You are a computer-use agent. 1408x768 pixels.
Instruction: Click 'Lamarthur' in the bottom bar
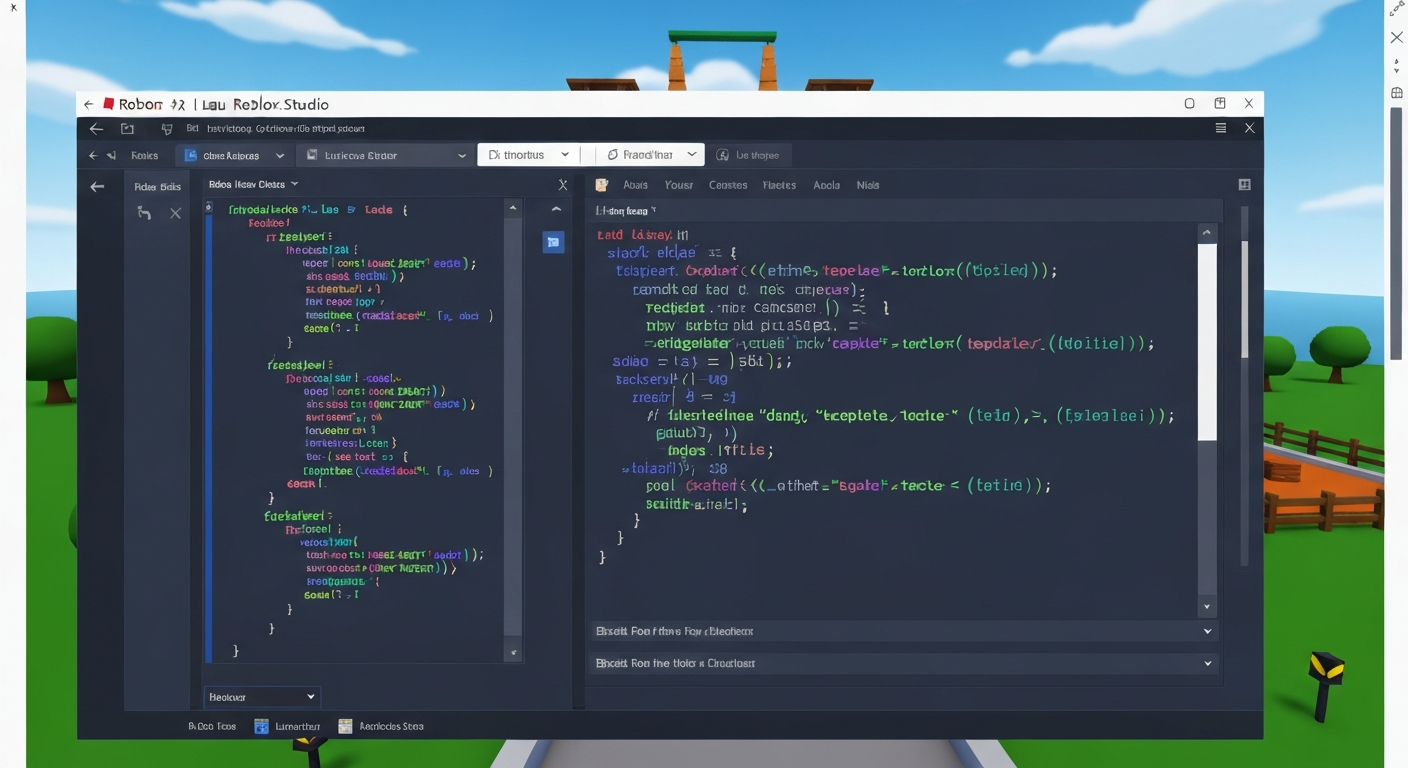pos(297,727)
